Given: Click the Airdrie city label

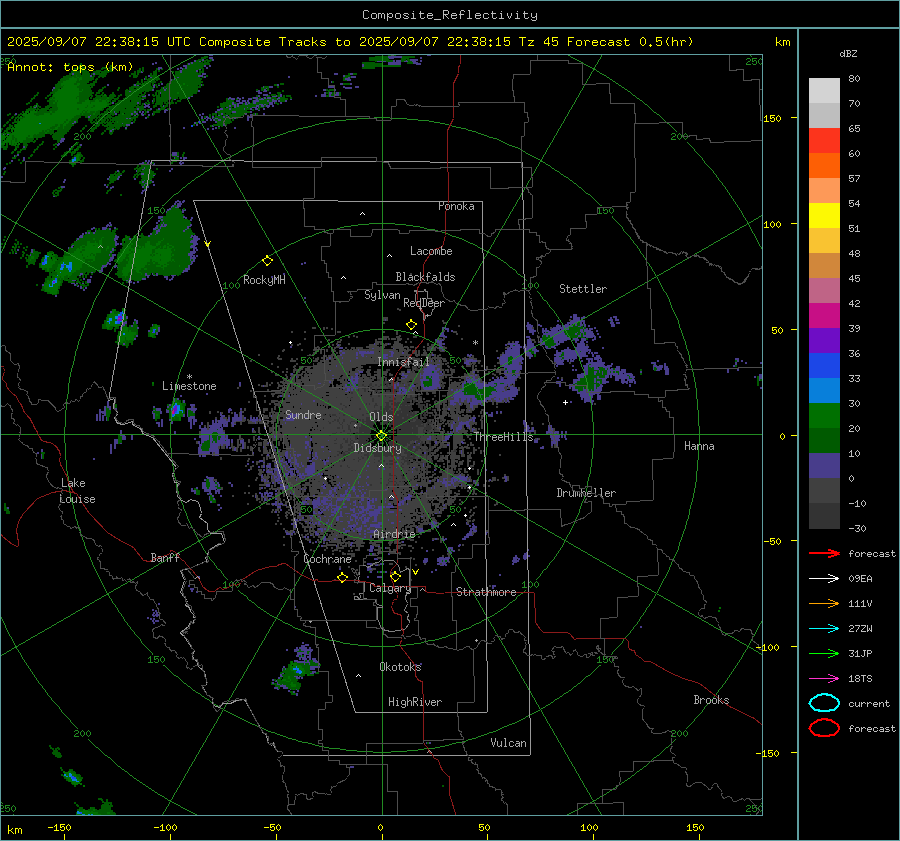Looking at the screenshot, I should click(x=394, y=534).
